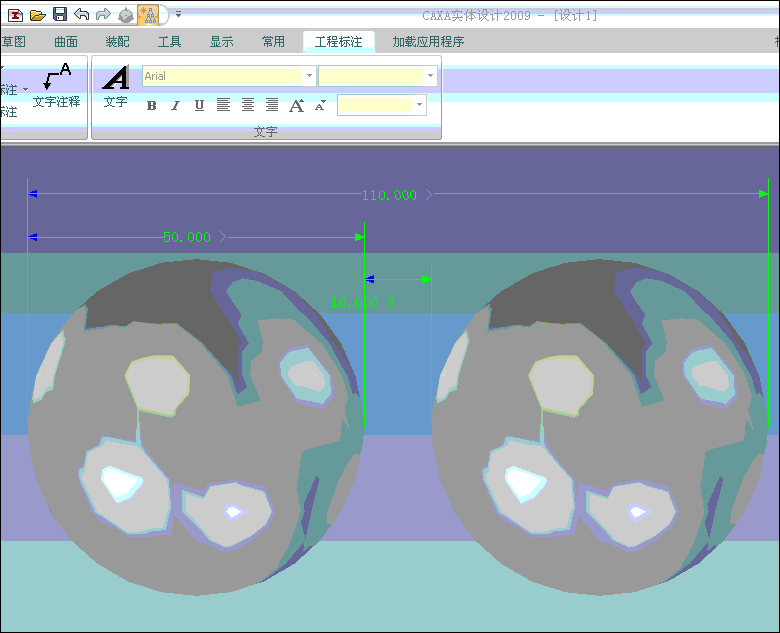Click the 文字注释 text annotation tool
780x633 pixels.
[x=56, y=85]
